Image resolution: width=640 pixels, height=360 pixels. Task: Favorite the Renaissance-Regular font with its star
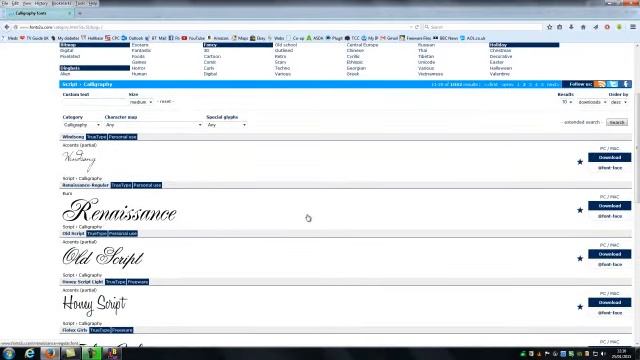[x=580, y=210]
